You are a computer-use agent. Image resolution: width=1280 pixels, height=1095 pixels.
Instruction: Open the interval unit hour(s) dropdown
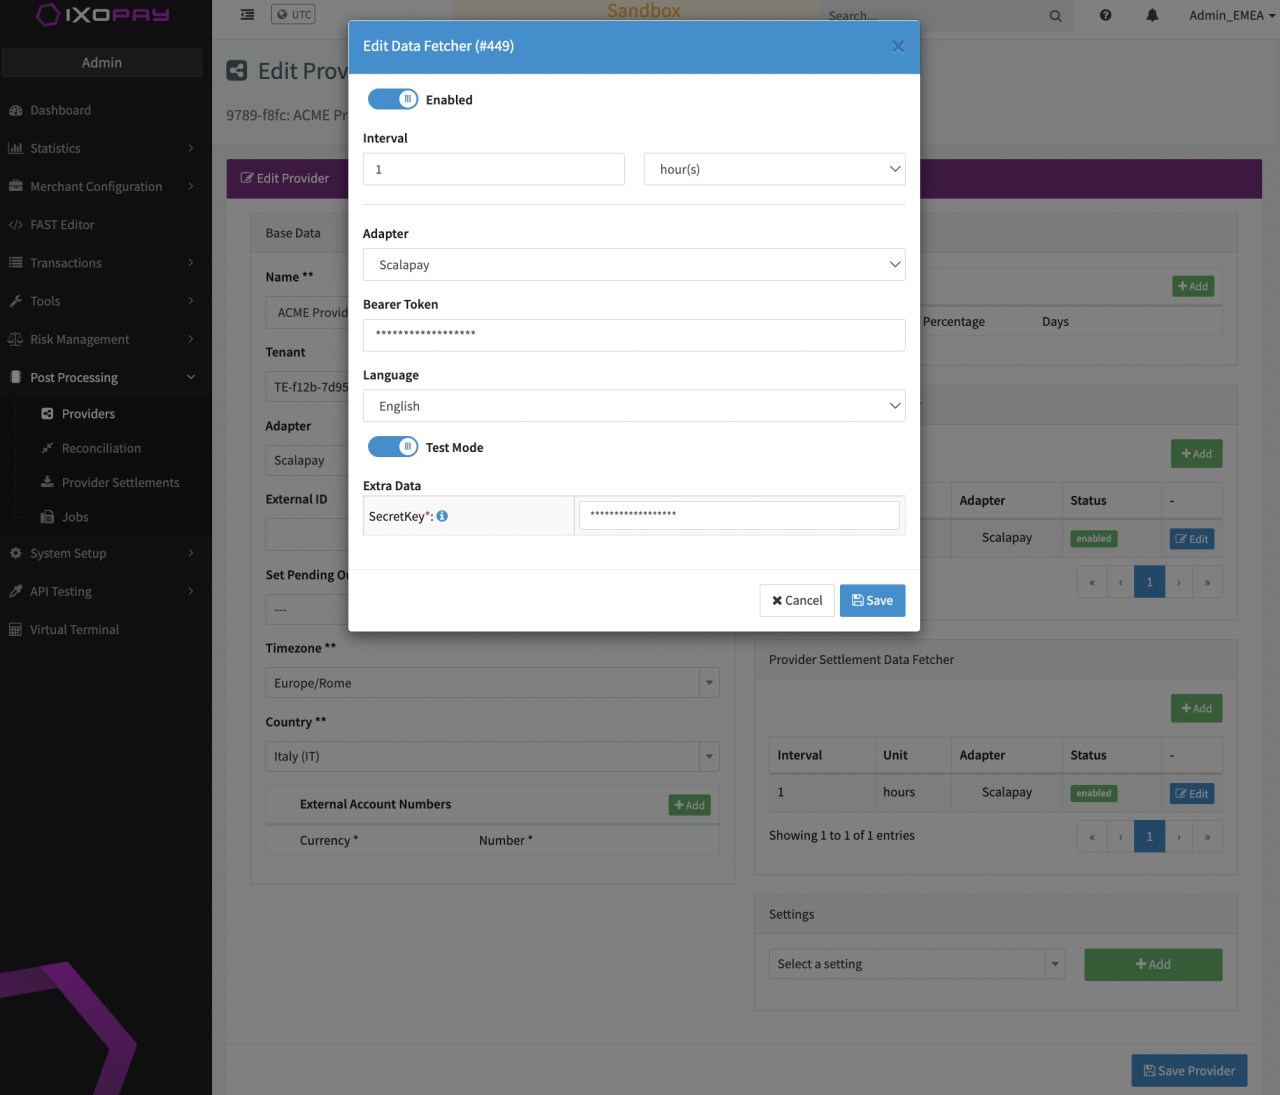(x=774, y=169)
